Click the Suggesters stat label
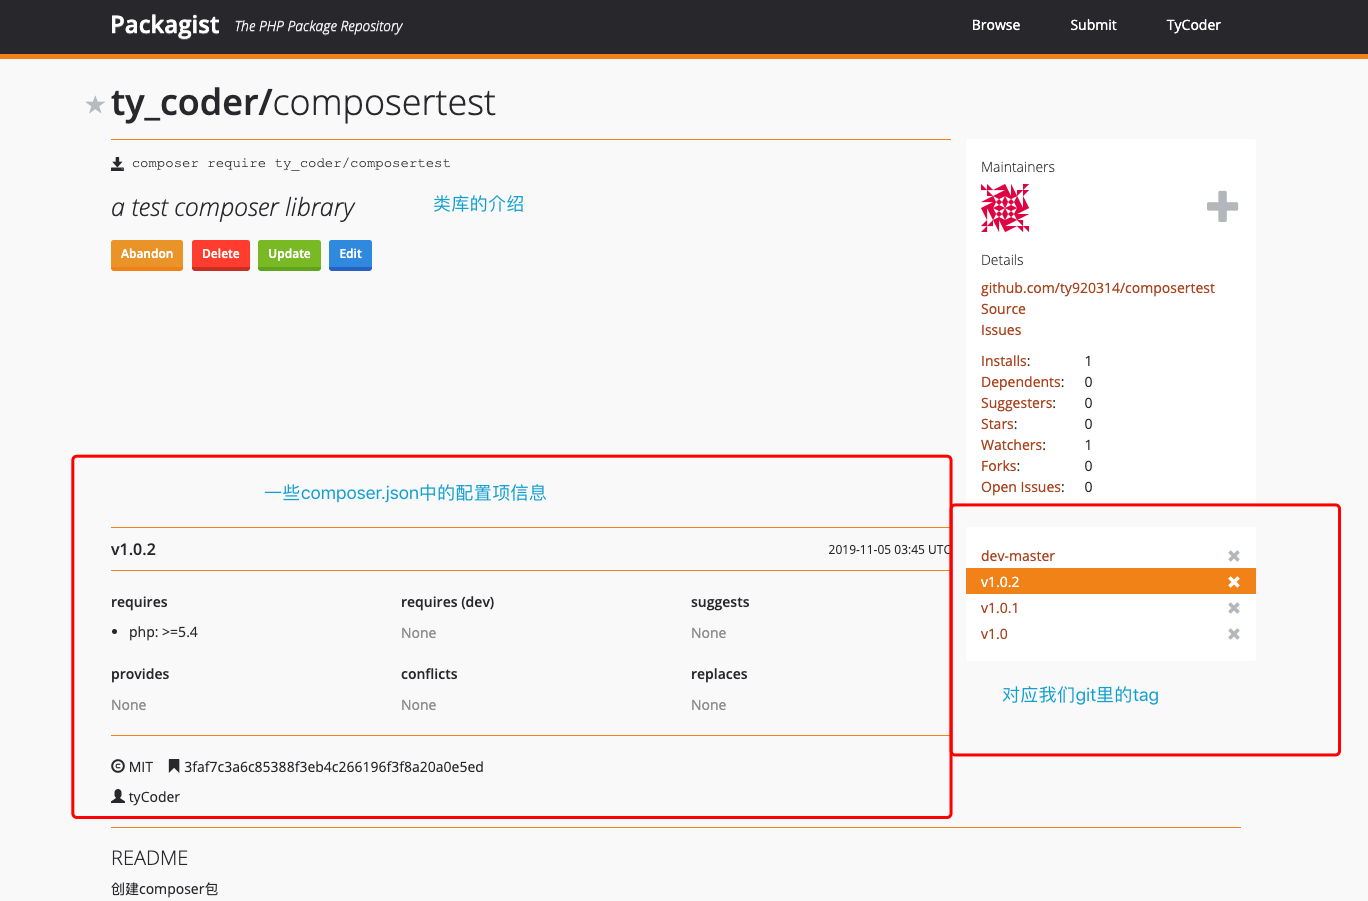Viewport: 1368px width, 901px height. pos(1018,403)
